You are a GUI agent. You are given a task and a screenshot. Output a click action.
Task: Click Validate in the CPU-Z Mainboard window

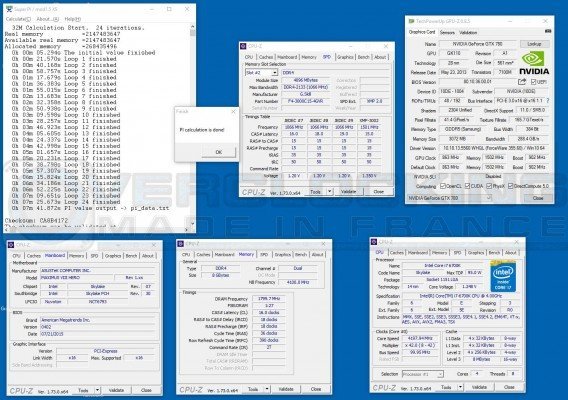[x=116, y=390]
